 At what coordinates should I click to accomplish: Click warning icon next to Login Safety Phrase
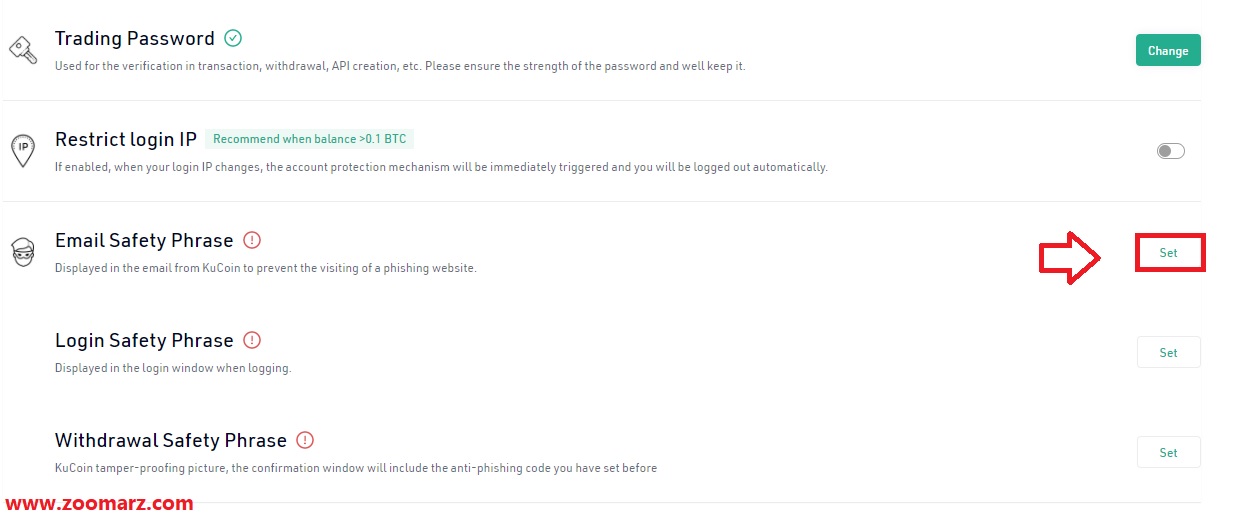pos(252,340)
